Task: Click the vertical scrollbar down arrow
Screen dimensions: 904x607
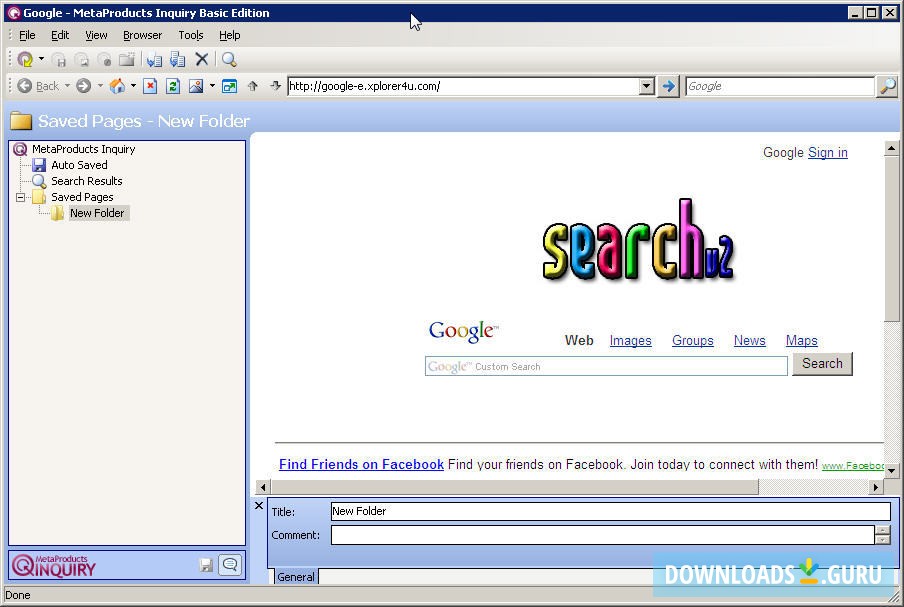Action: tap(891, 471)
